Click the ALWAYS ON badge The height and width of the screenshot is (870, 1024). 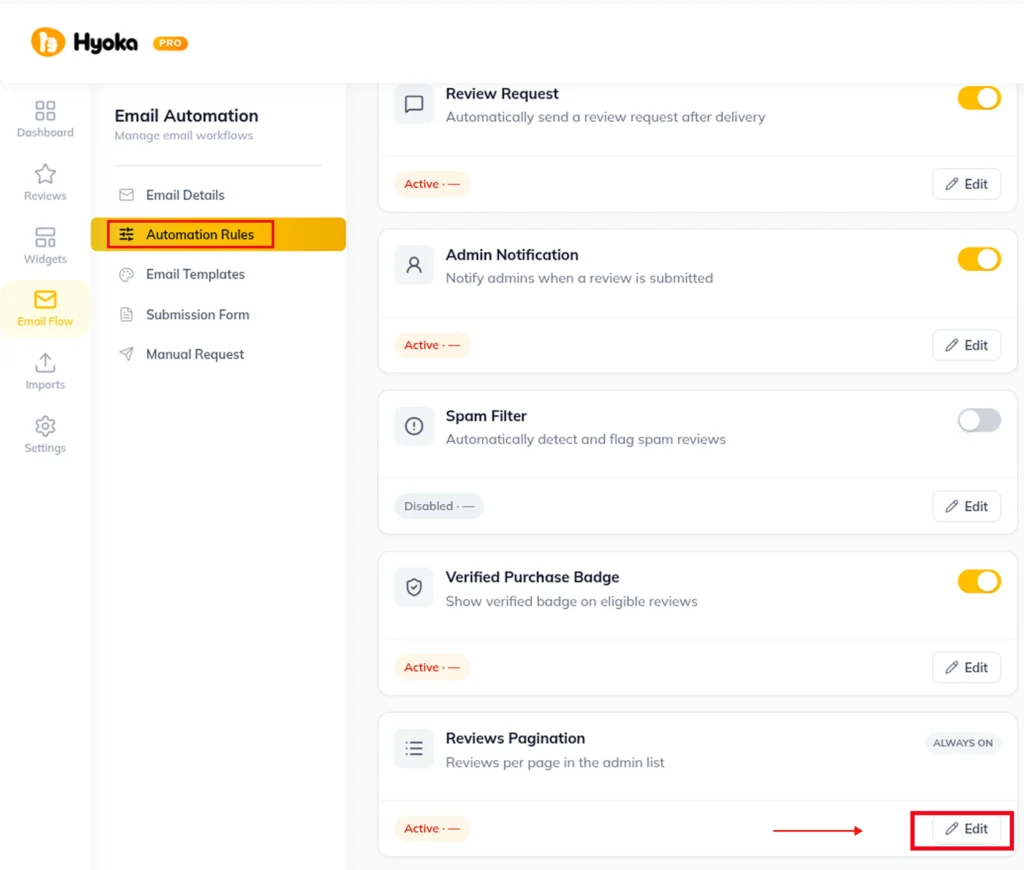point(963,743)
